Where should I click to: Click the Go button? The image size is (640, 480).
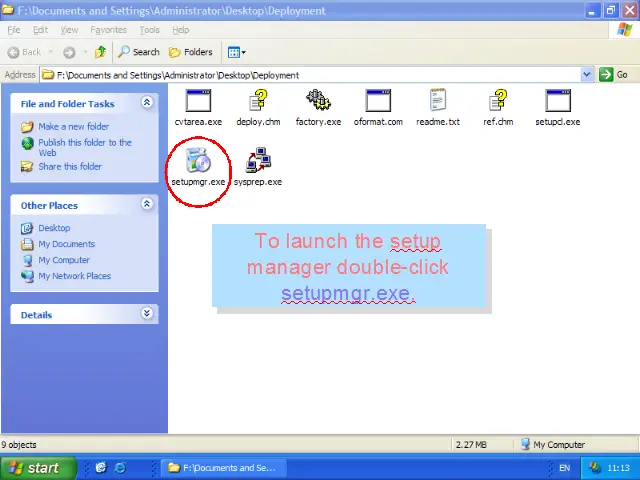tap(613, 75)
